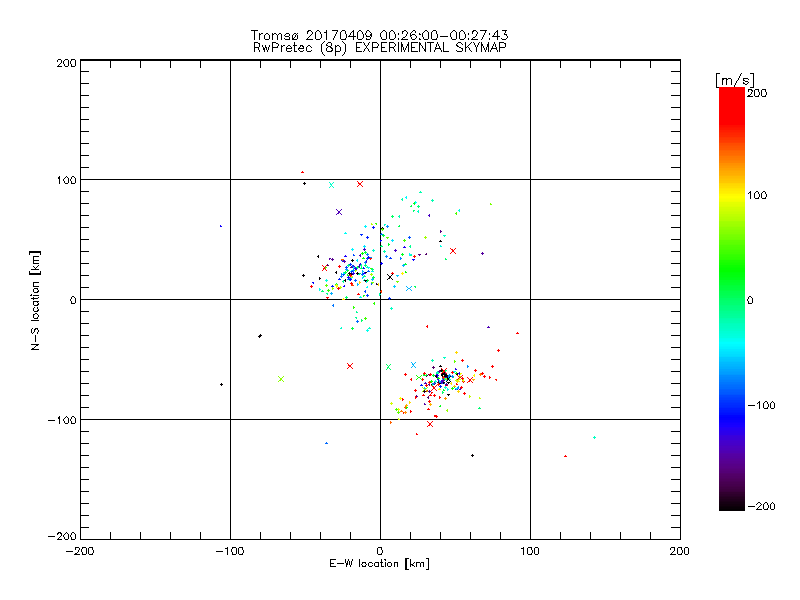This screenshot has height=600, width=800.
Task: Click the red X marker below the -100 gridline
Action: pyautogui.click(x=430, y=424)
